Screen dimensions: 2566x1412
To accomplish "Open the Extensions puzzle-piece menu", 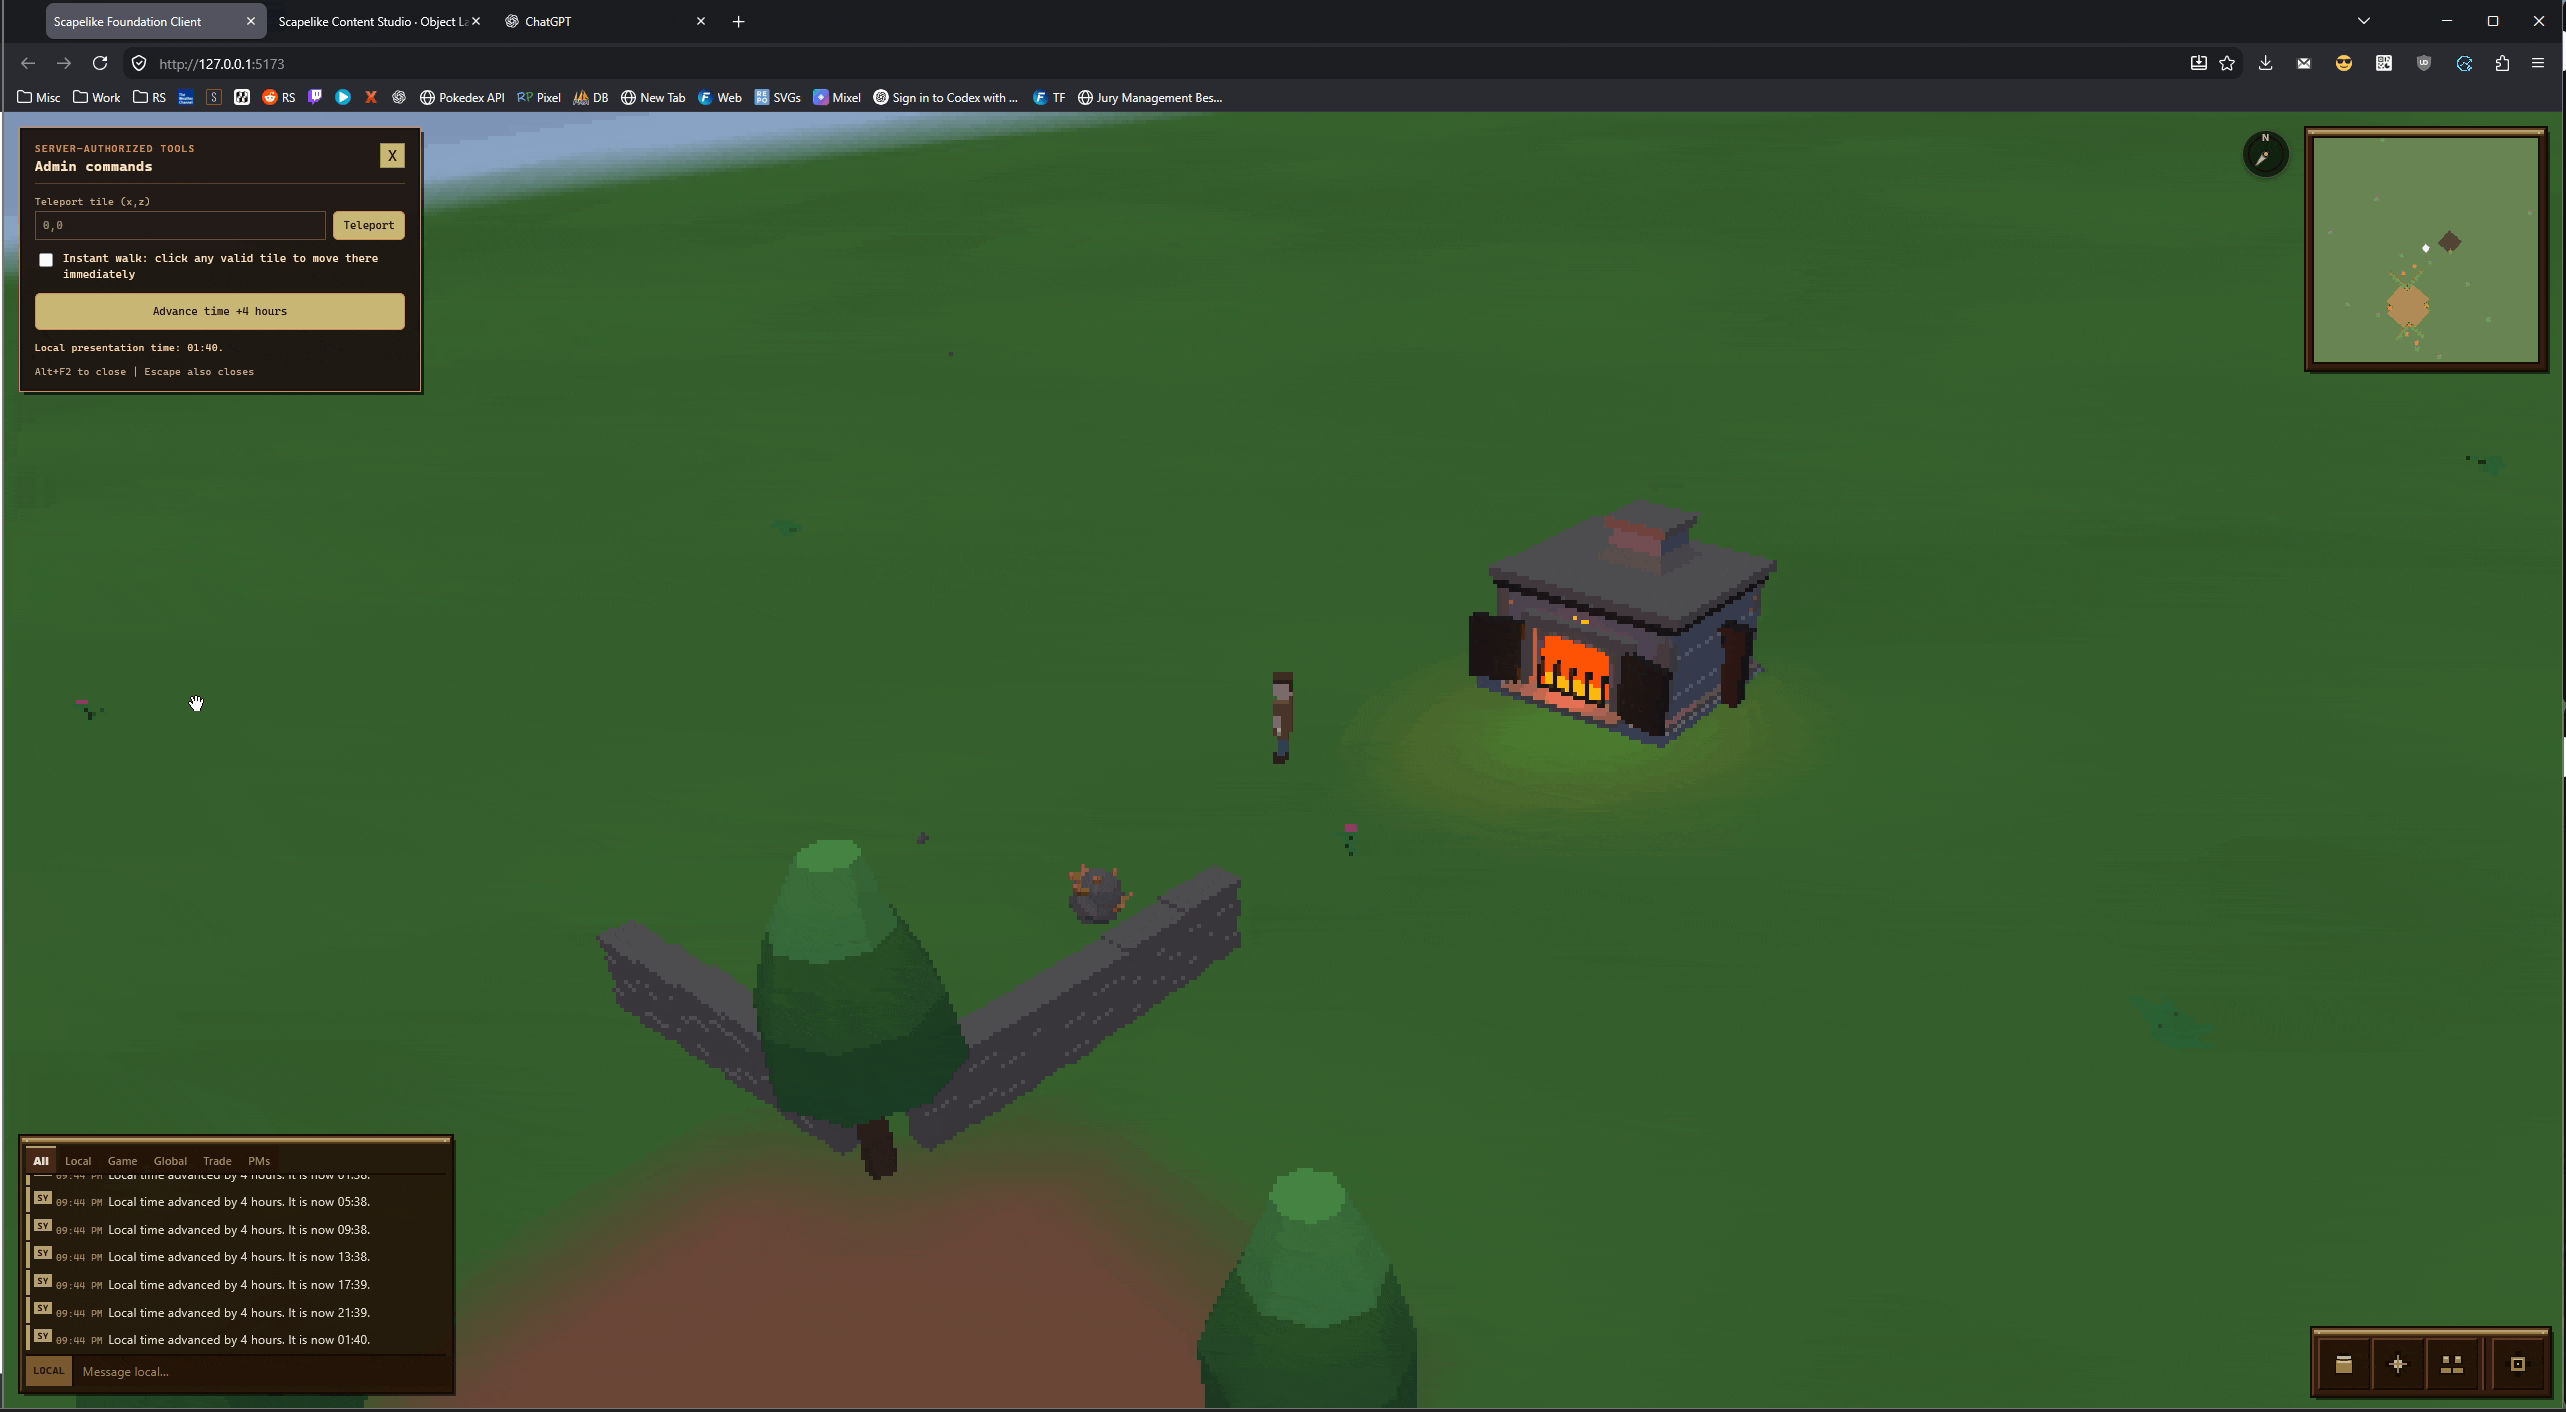I will pyautogui.click(x=2502, y=63).
